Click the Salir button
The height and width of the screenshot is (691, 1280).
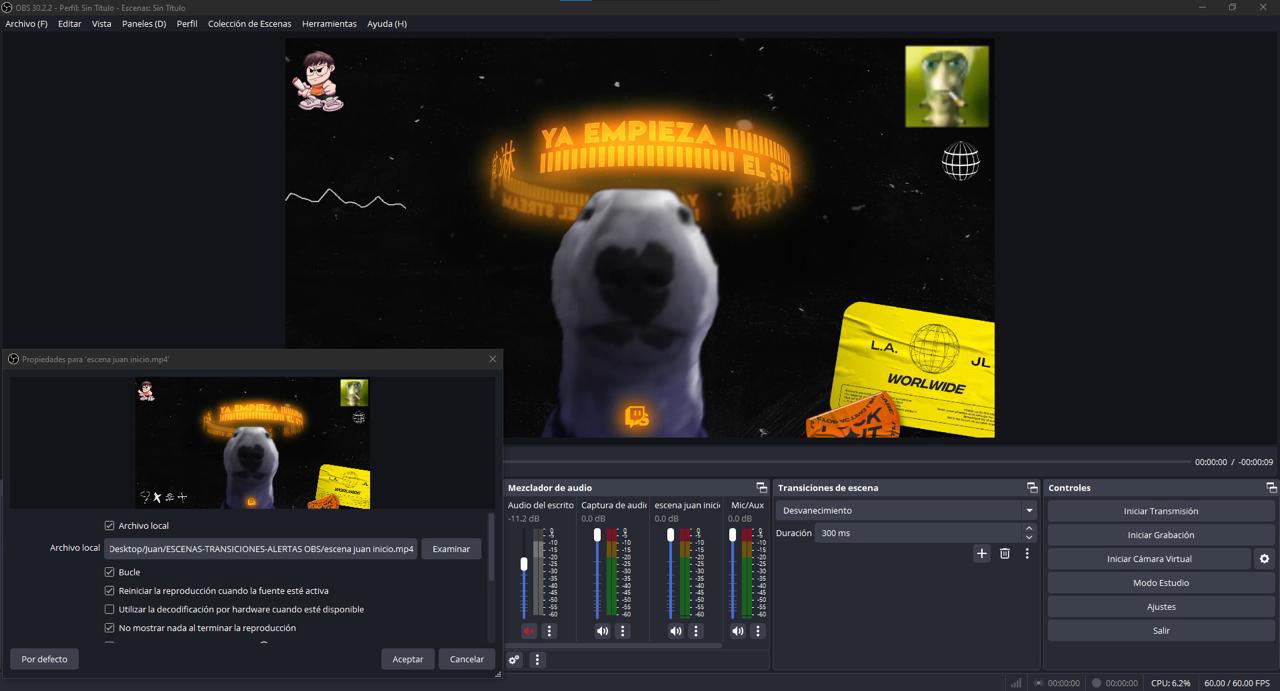[1161, 631]
